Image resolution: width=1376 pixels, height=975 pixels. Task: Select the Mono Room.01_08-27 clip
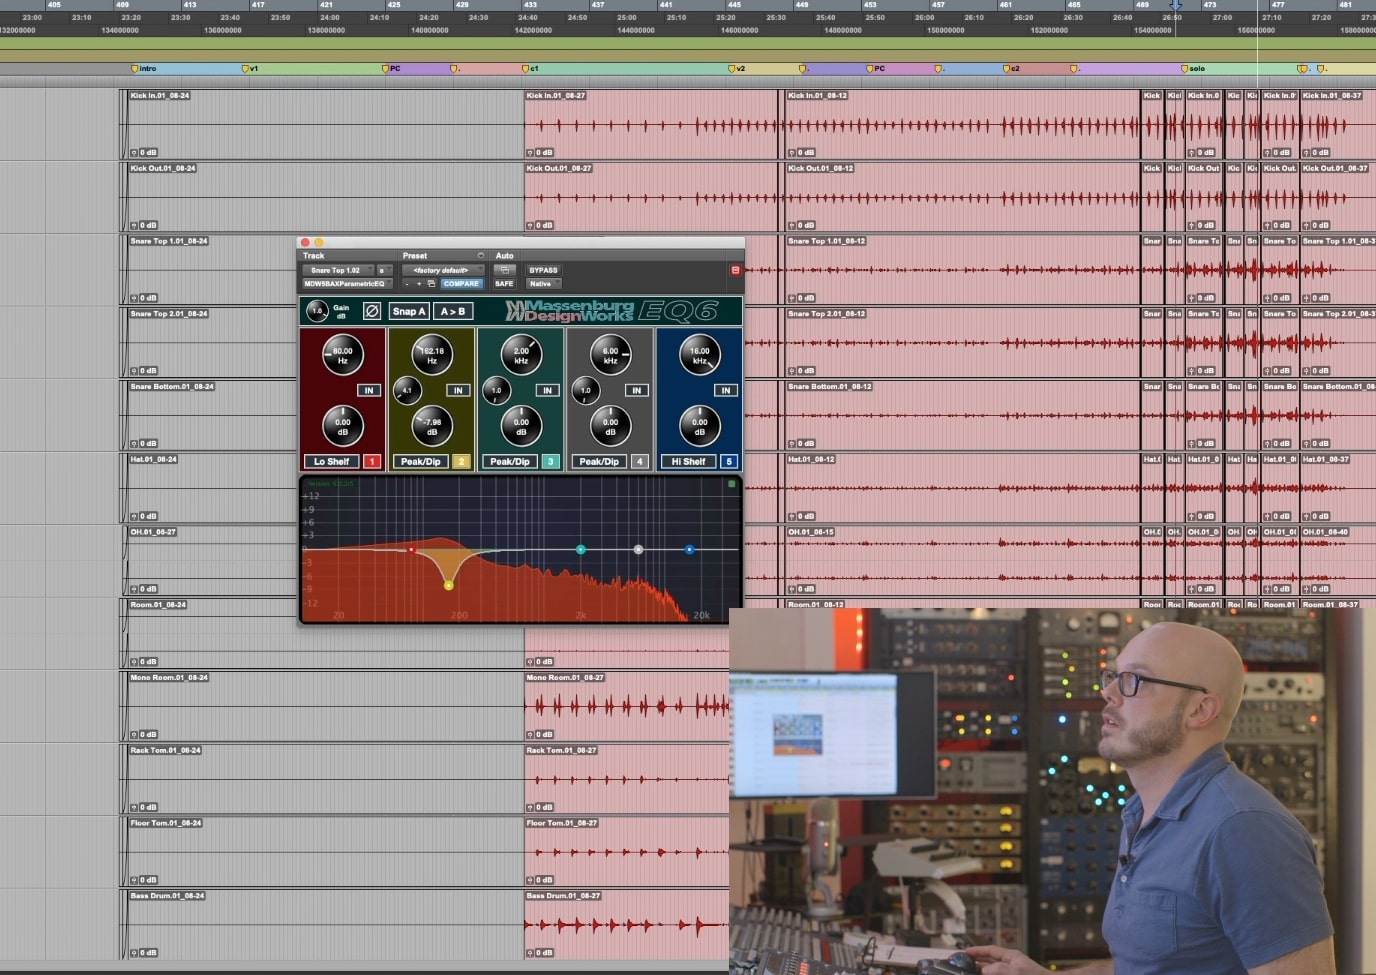(x=627, y=707)
